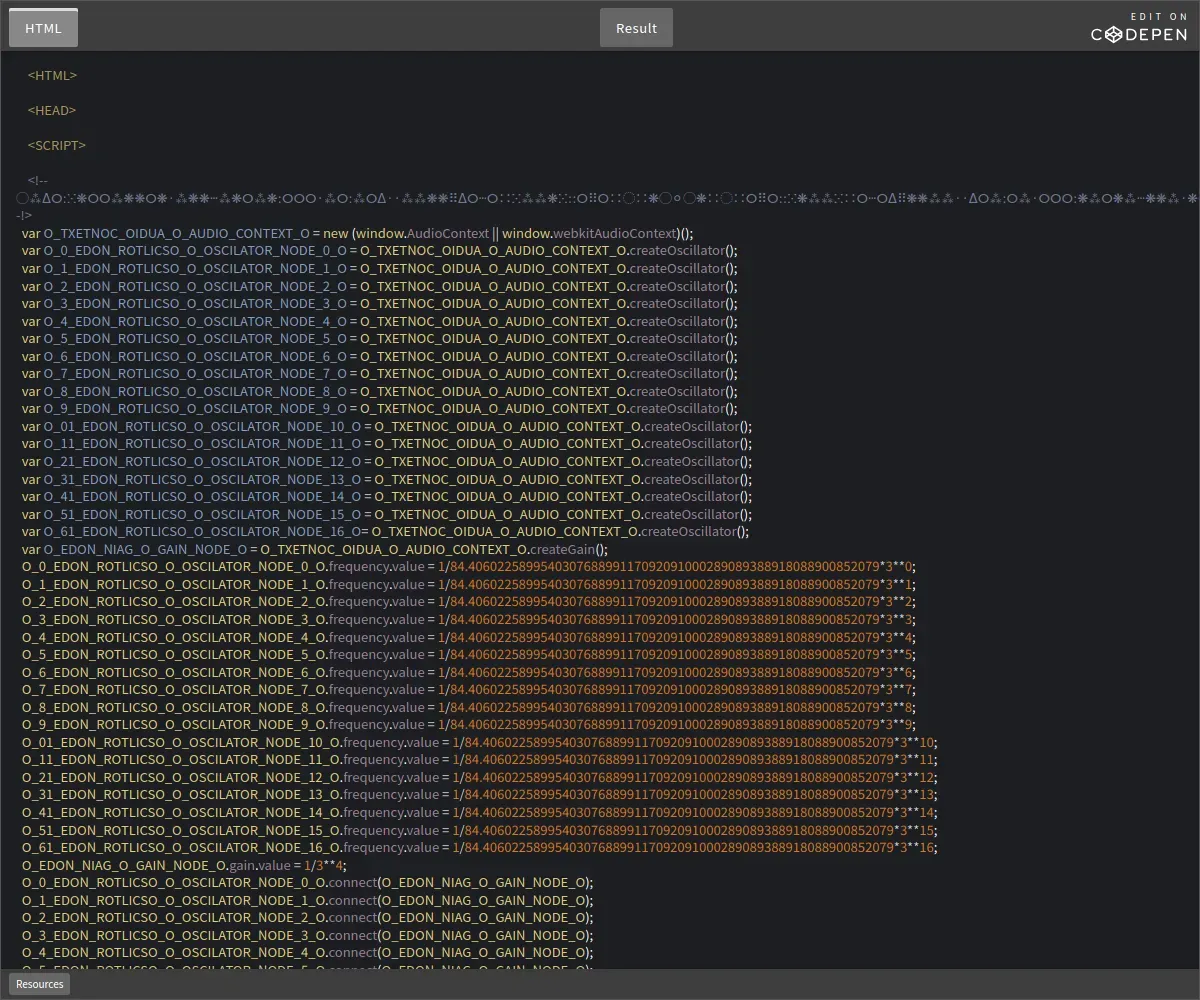
Task: Click the OSCILATOR_NODE_0 connect(GAIN_NODE) line
Action: (308, 882)
